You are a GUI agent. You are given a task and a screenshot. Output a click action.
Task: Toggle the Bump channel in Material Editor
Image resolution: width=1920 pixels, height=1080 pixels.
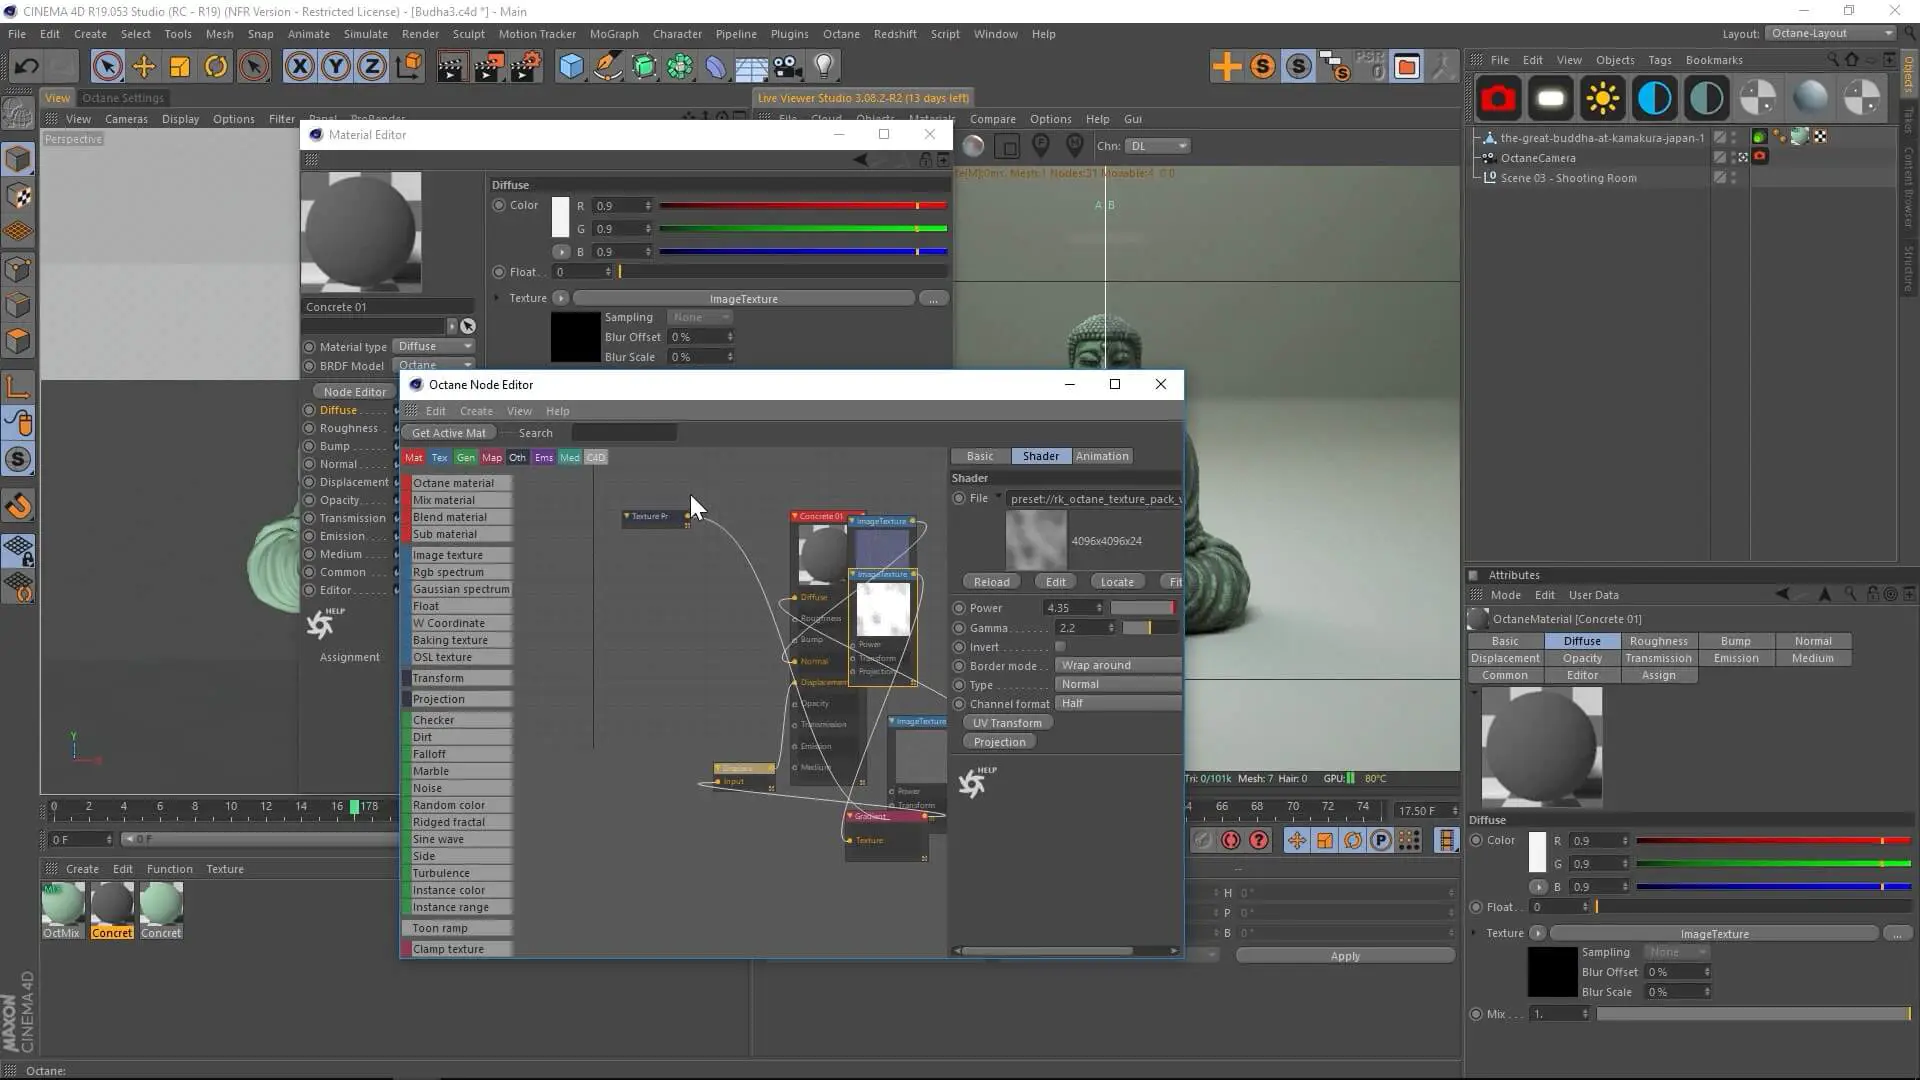point(309,446)
